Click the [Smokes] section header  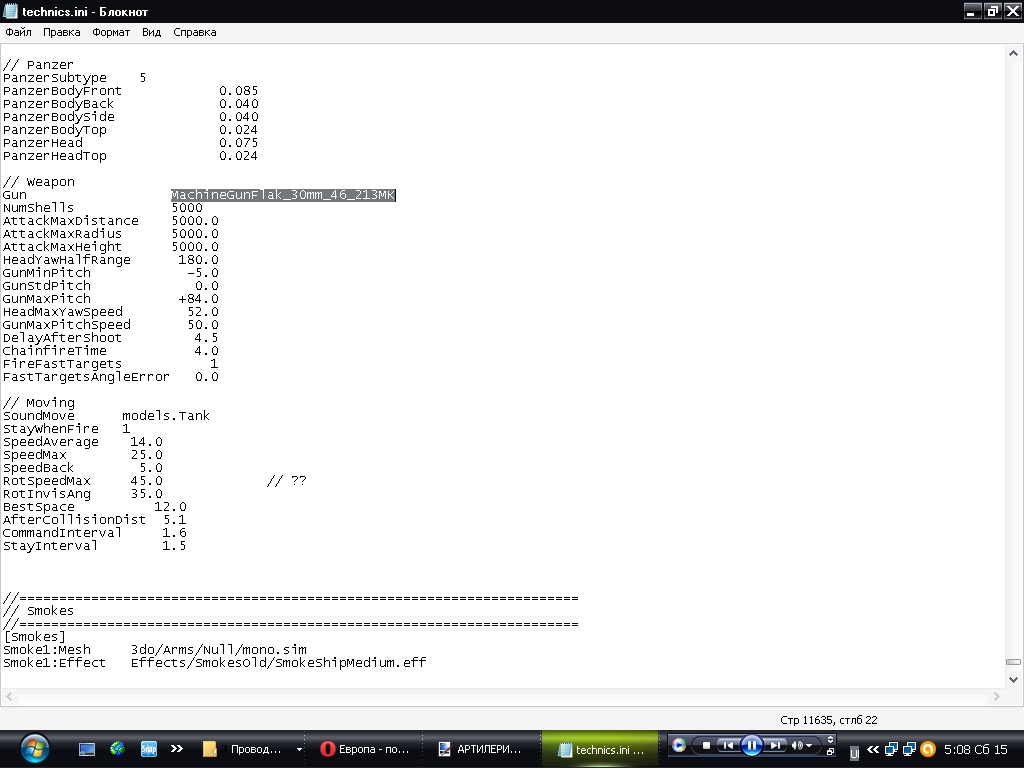coord(35,637)
